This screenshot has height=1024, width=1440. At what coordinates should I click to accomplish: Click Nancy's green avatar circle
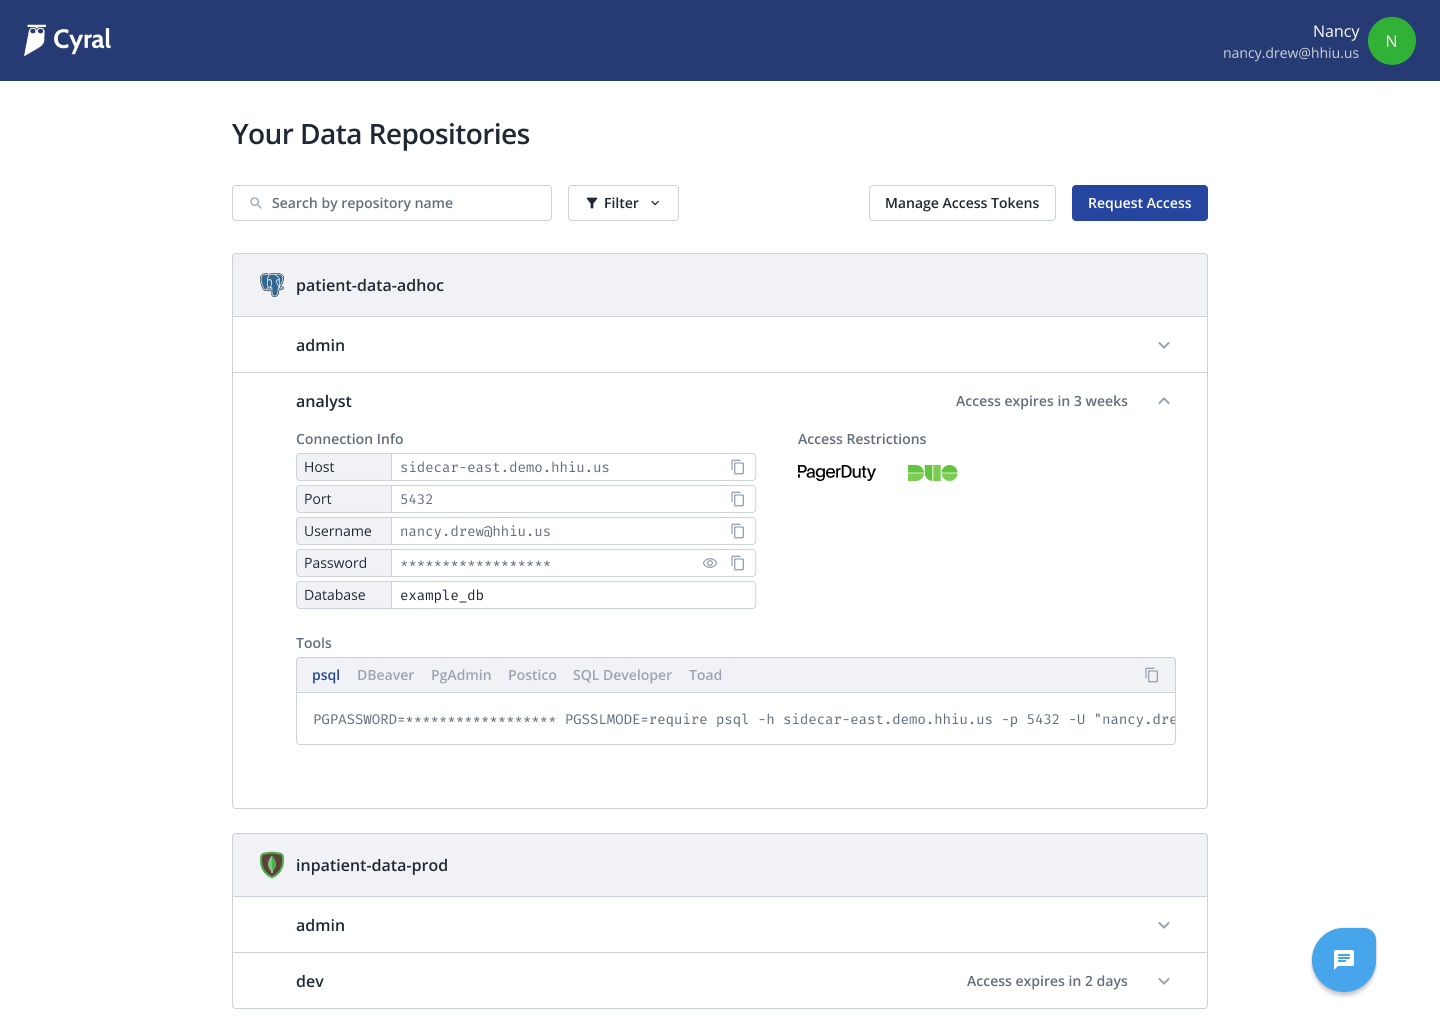click(1391, 41)
